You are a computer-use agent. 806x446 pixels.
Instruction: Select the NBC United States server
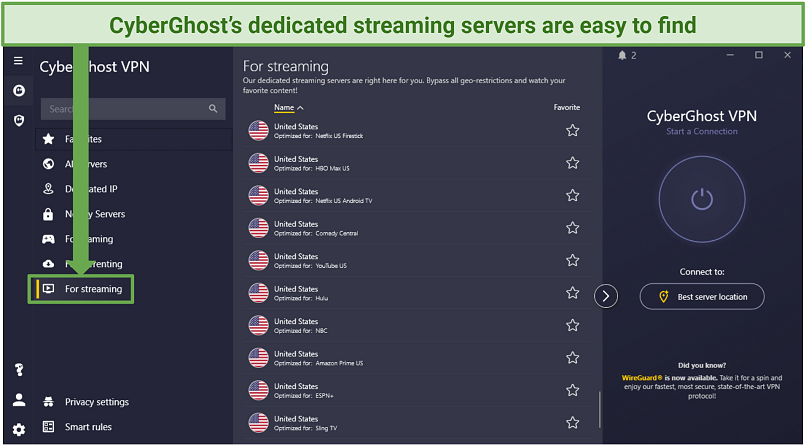pos(417,325)
